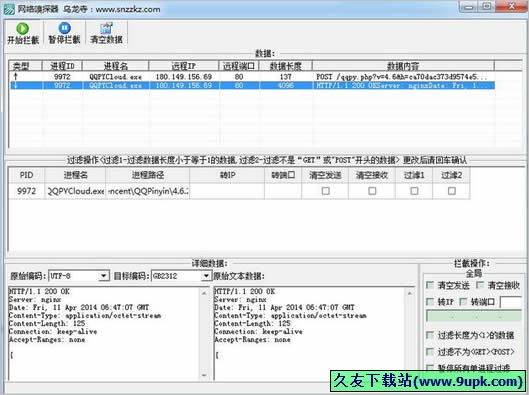529x395 pixels.
Task: Enable the global 清空发送 checkbox
Action: pos(430,285)
